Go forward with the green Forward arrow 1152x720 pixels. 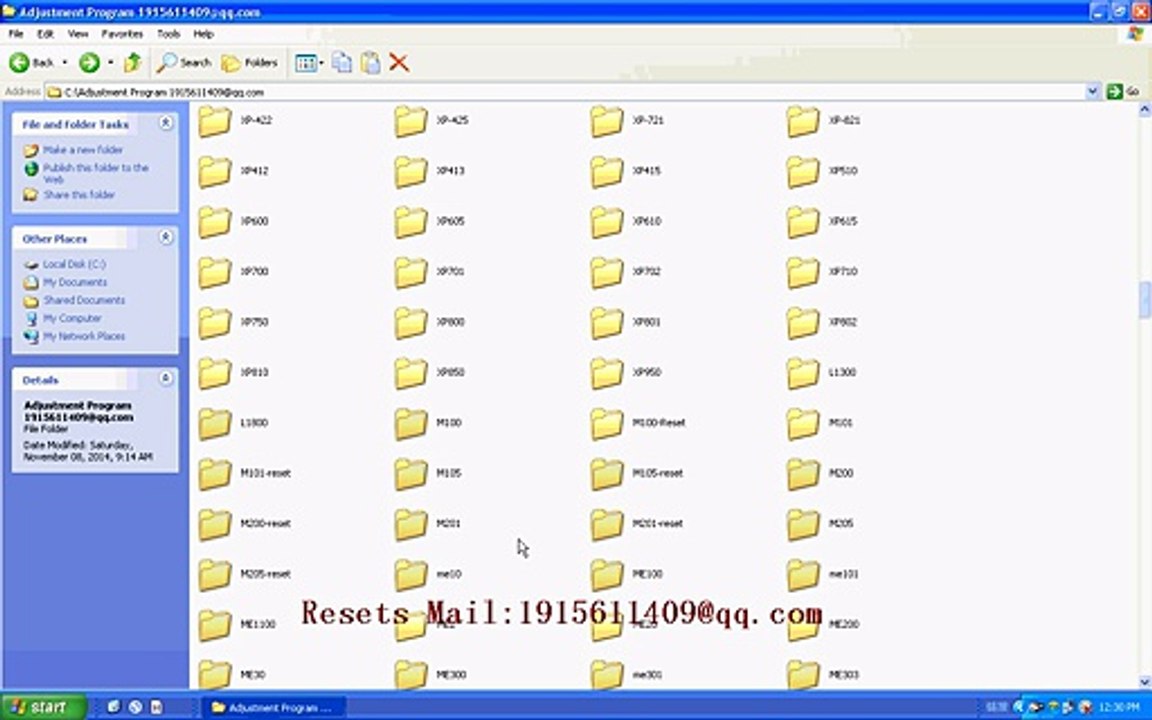click(x=89, y=63)
